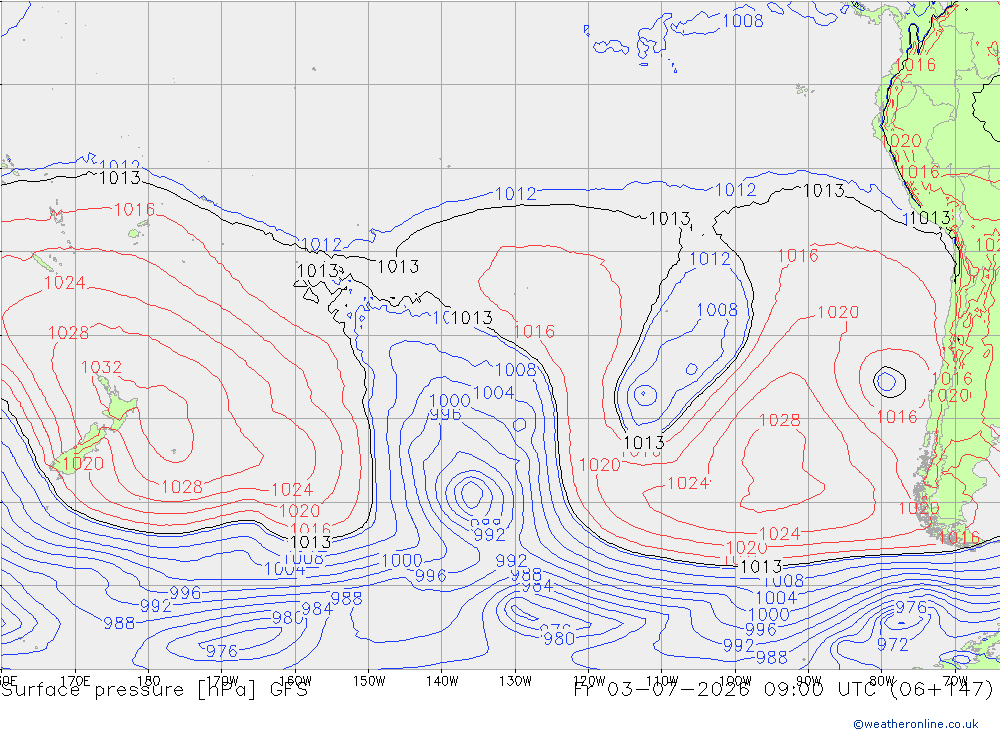Select the red "1032" isobar label
This screenshot has width=1000, height=733.
click(101, 367)
